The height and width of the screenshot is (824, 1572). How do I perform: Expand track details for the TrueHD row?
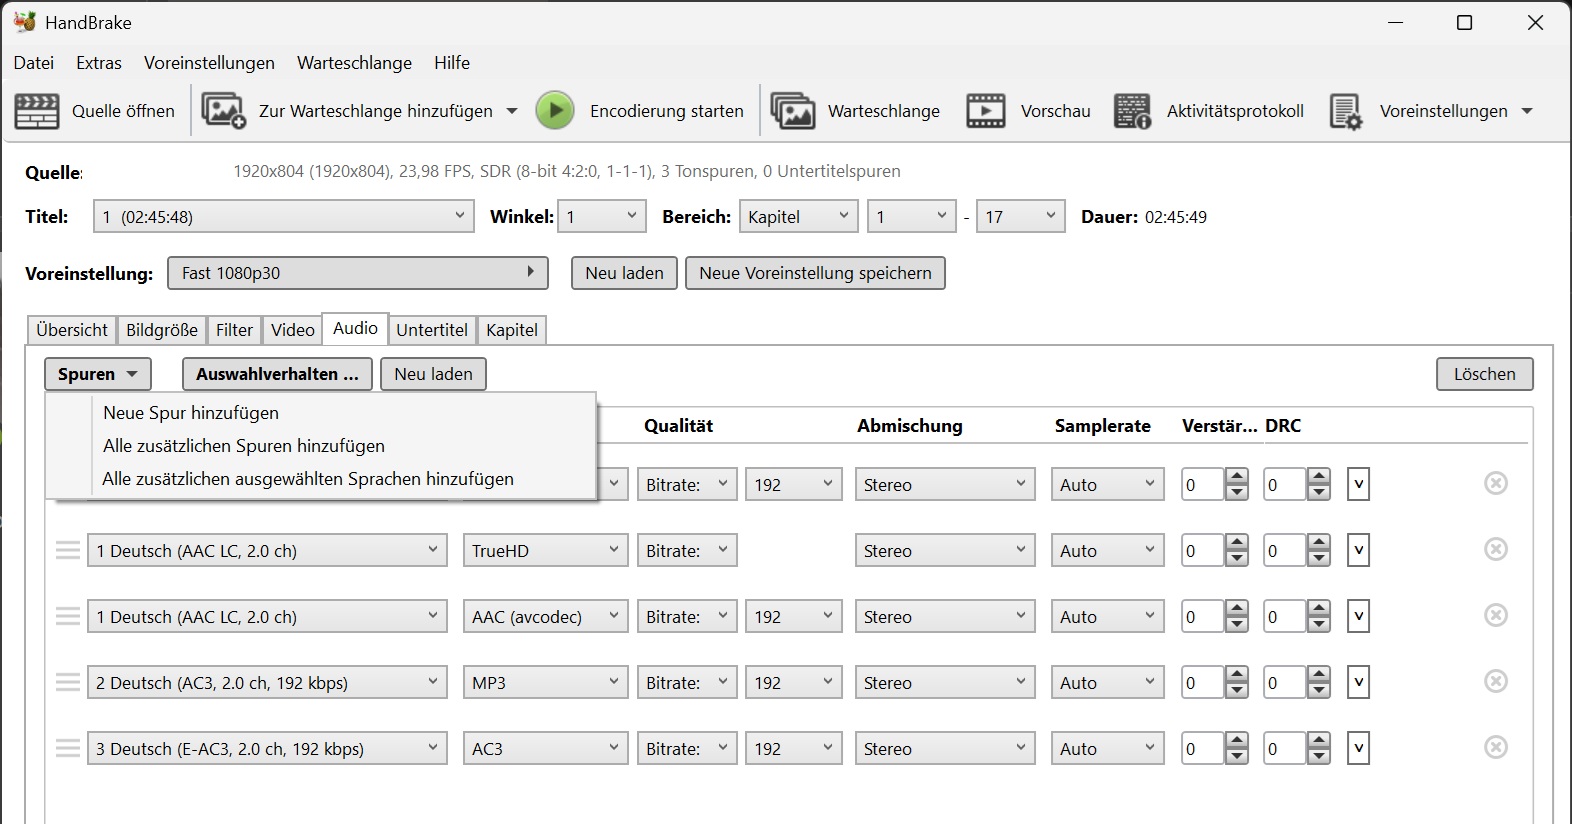[1358, 550]
